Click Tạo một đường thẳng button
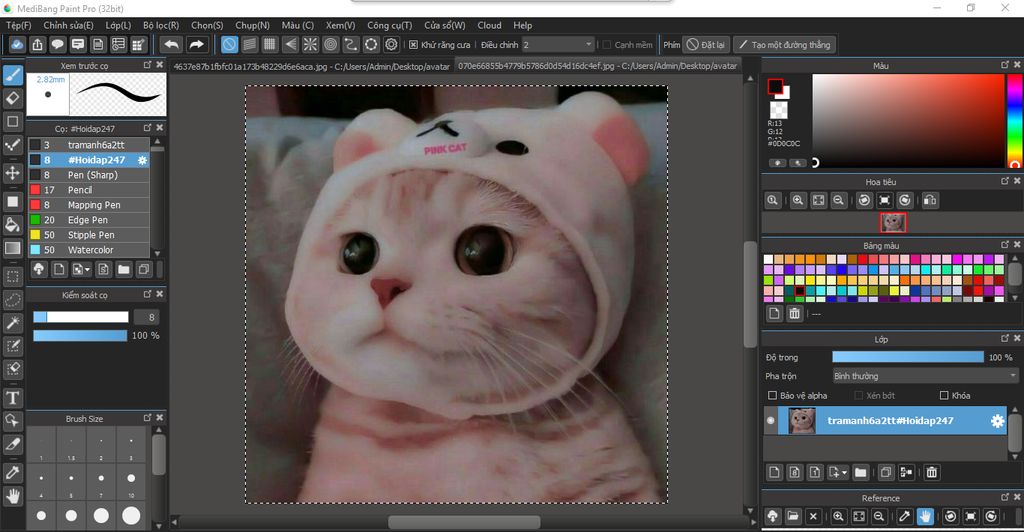This screenshot has width=1024, height=532. point(784,44)
